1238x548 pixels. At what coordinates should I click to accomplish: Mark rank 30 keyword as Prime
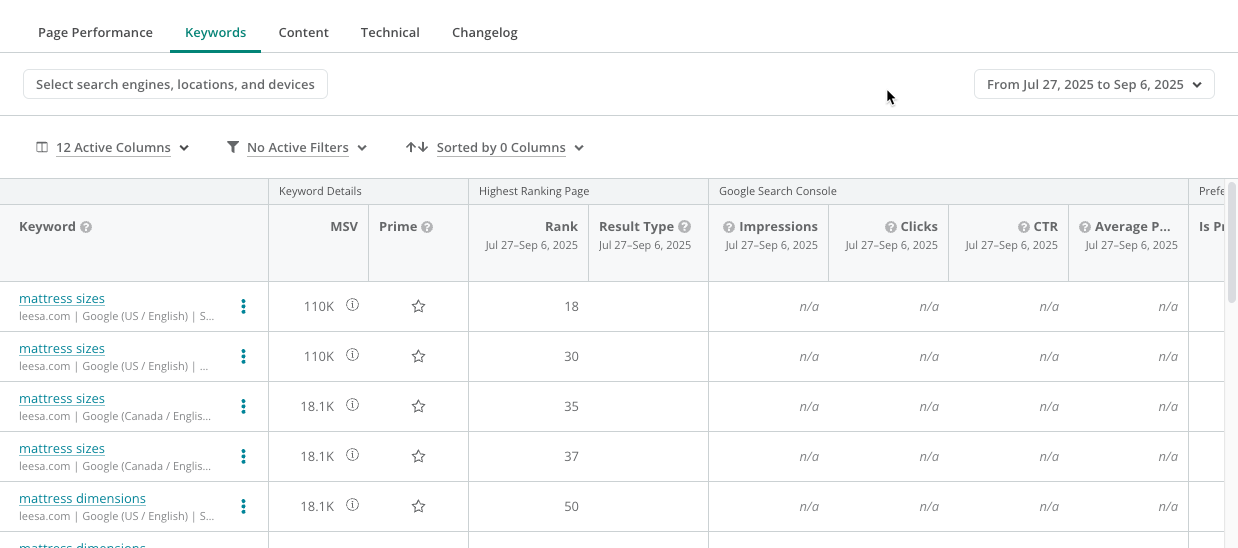click(418, 356)
